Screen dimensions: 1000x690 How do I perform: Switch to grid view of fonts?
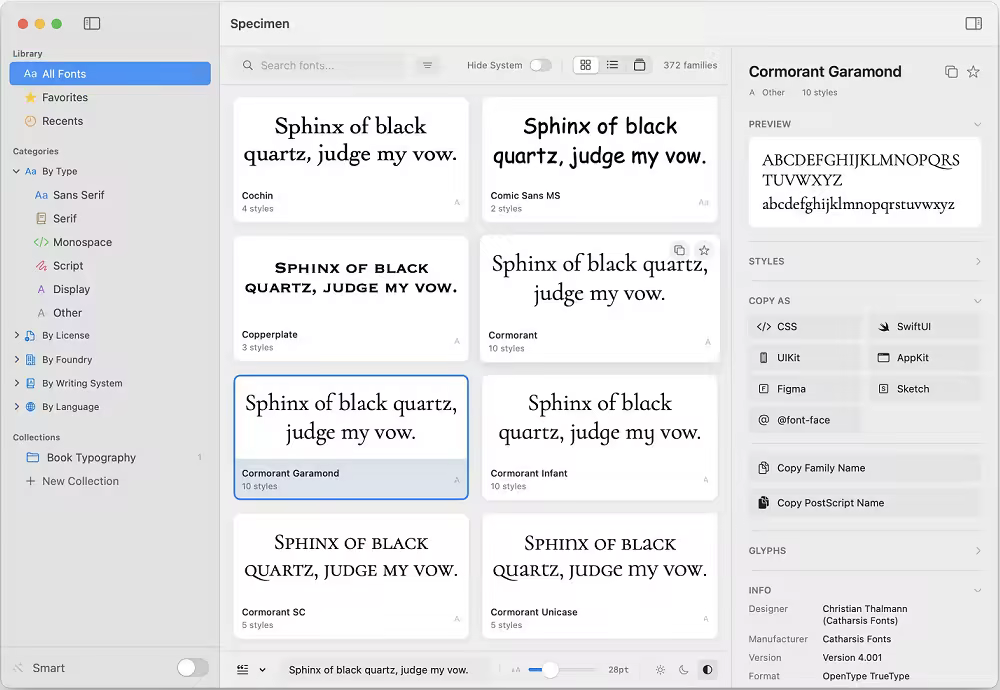click(586, 64)
